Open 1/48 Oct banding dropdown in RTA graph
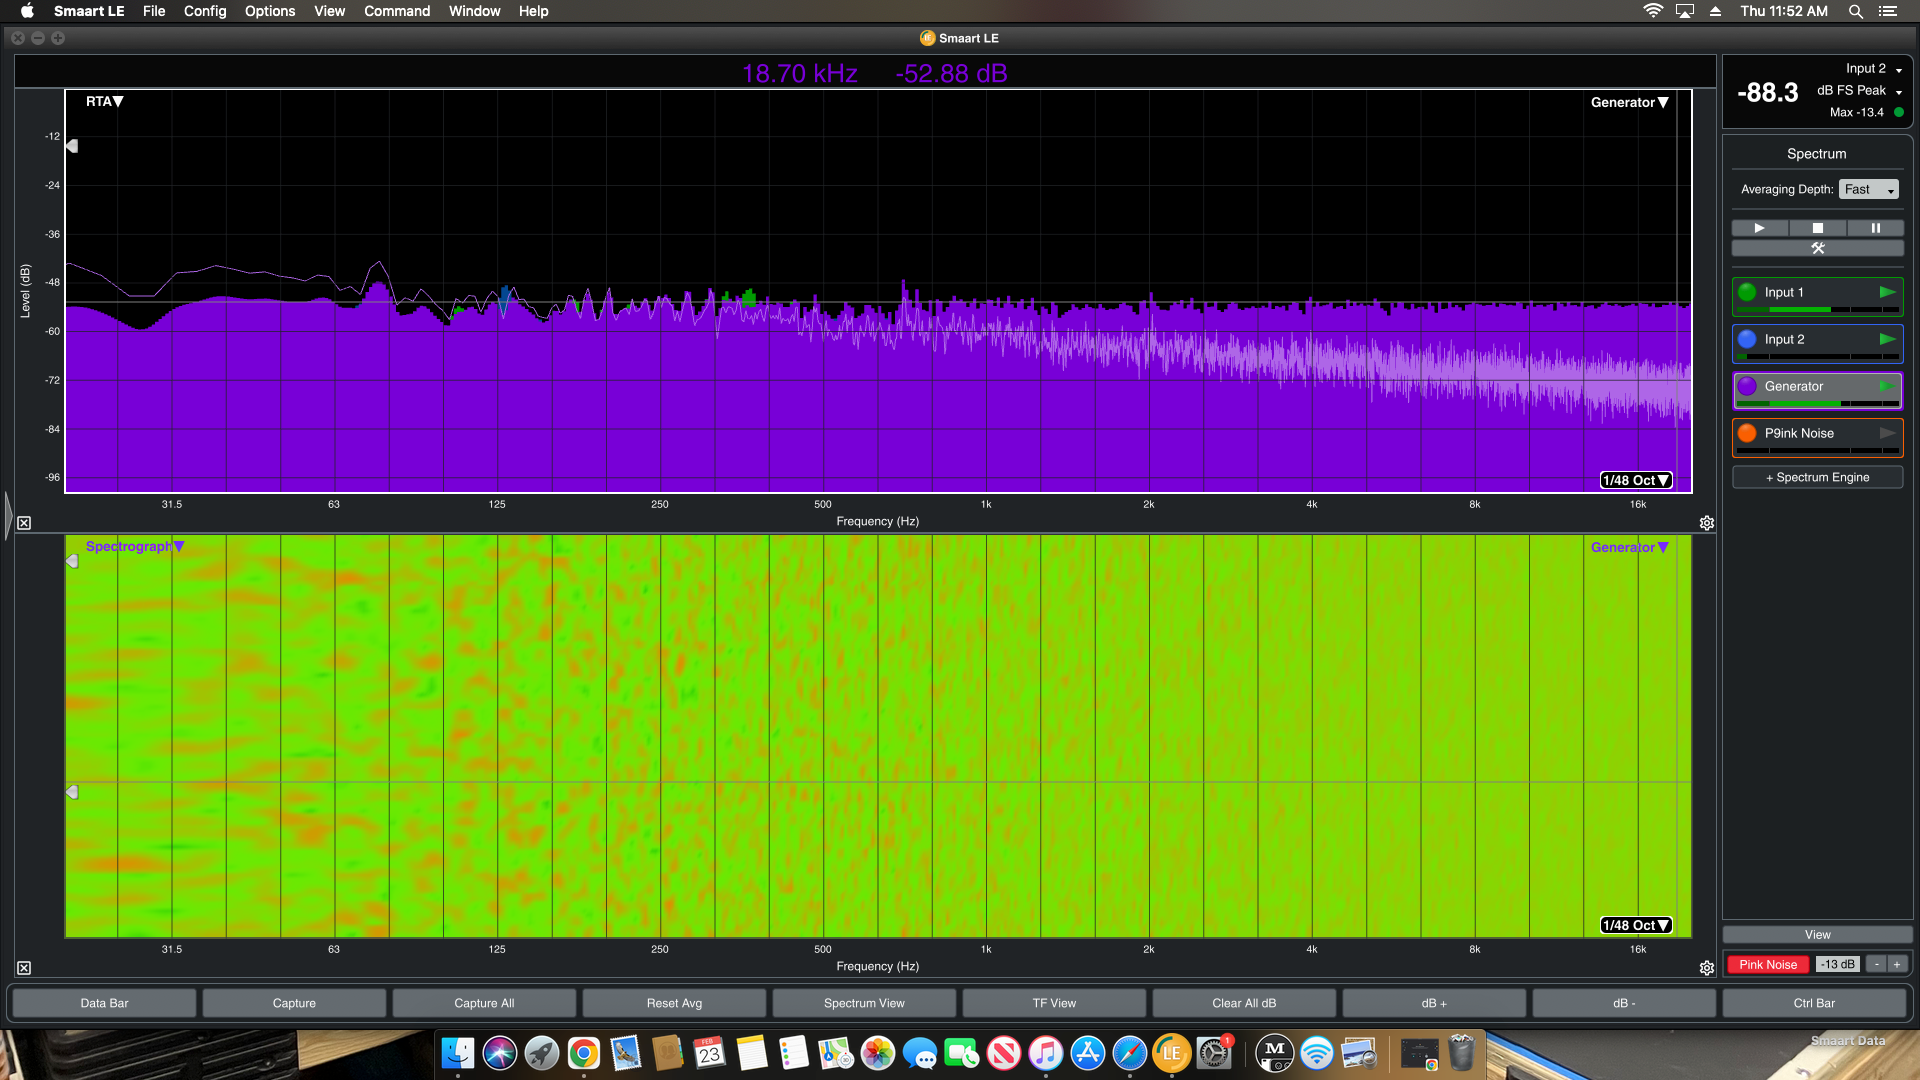Screen dimensions: 1920x1080 (1635, 480)
